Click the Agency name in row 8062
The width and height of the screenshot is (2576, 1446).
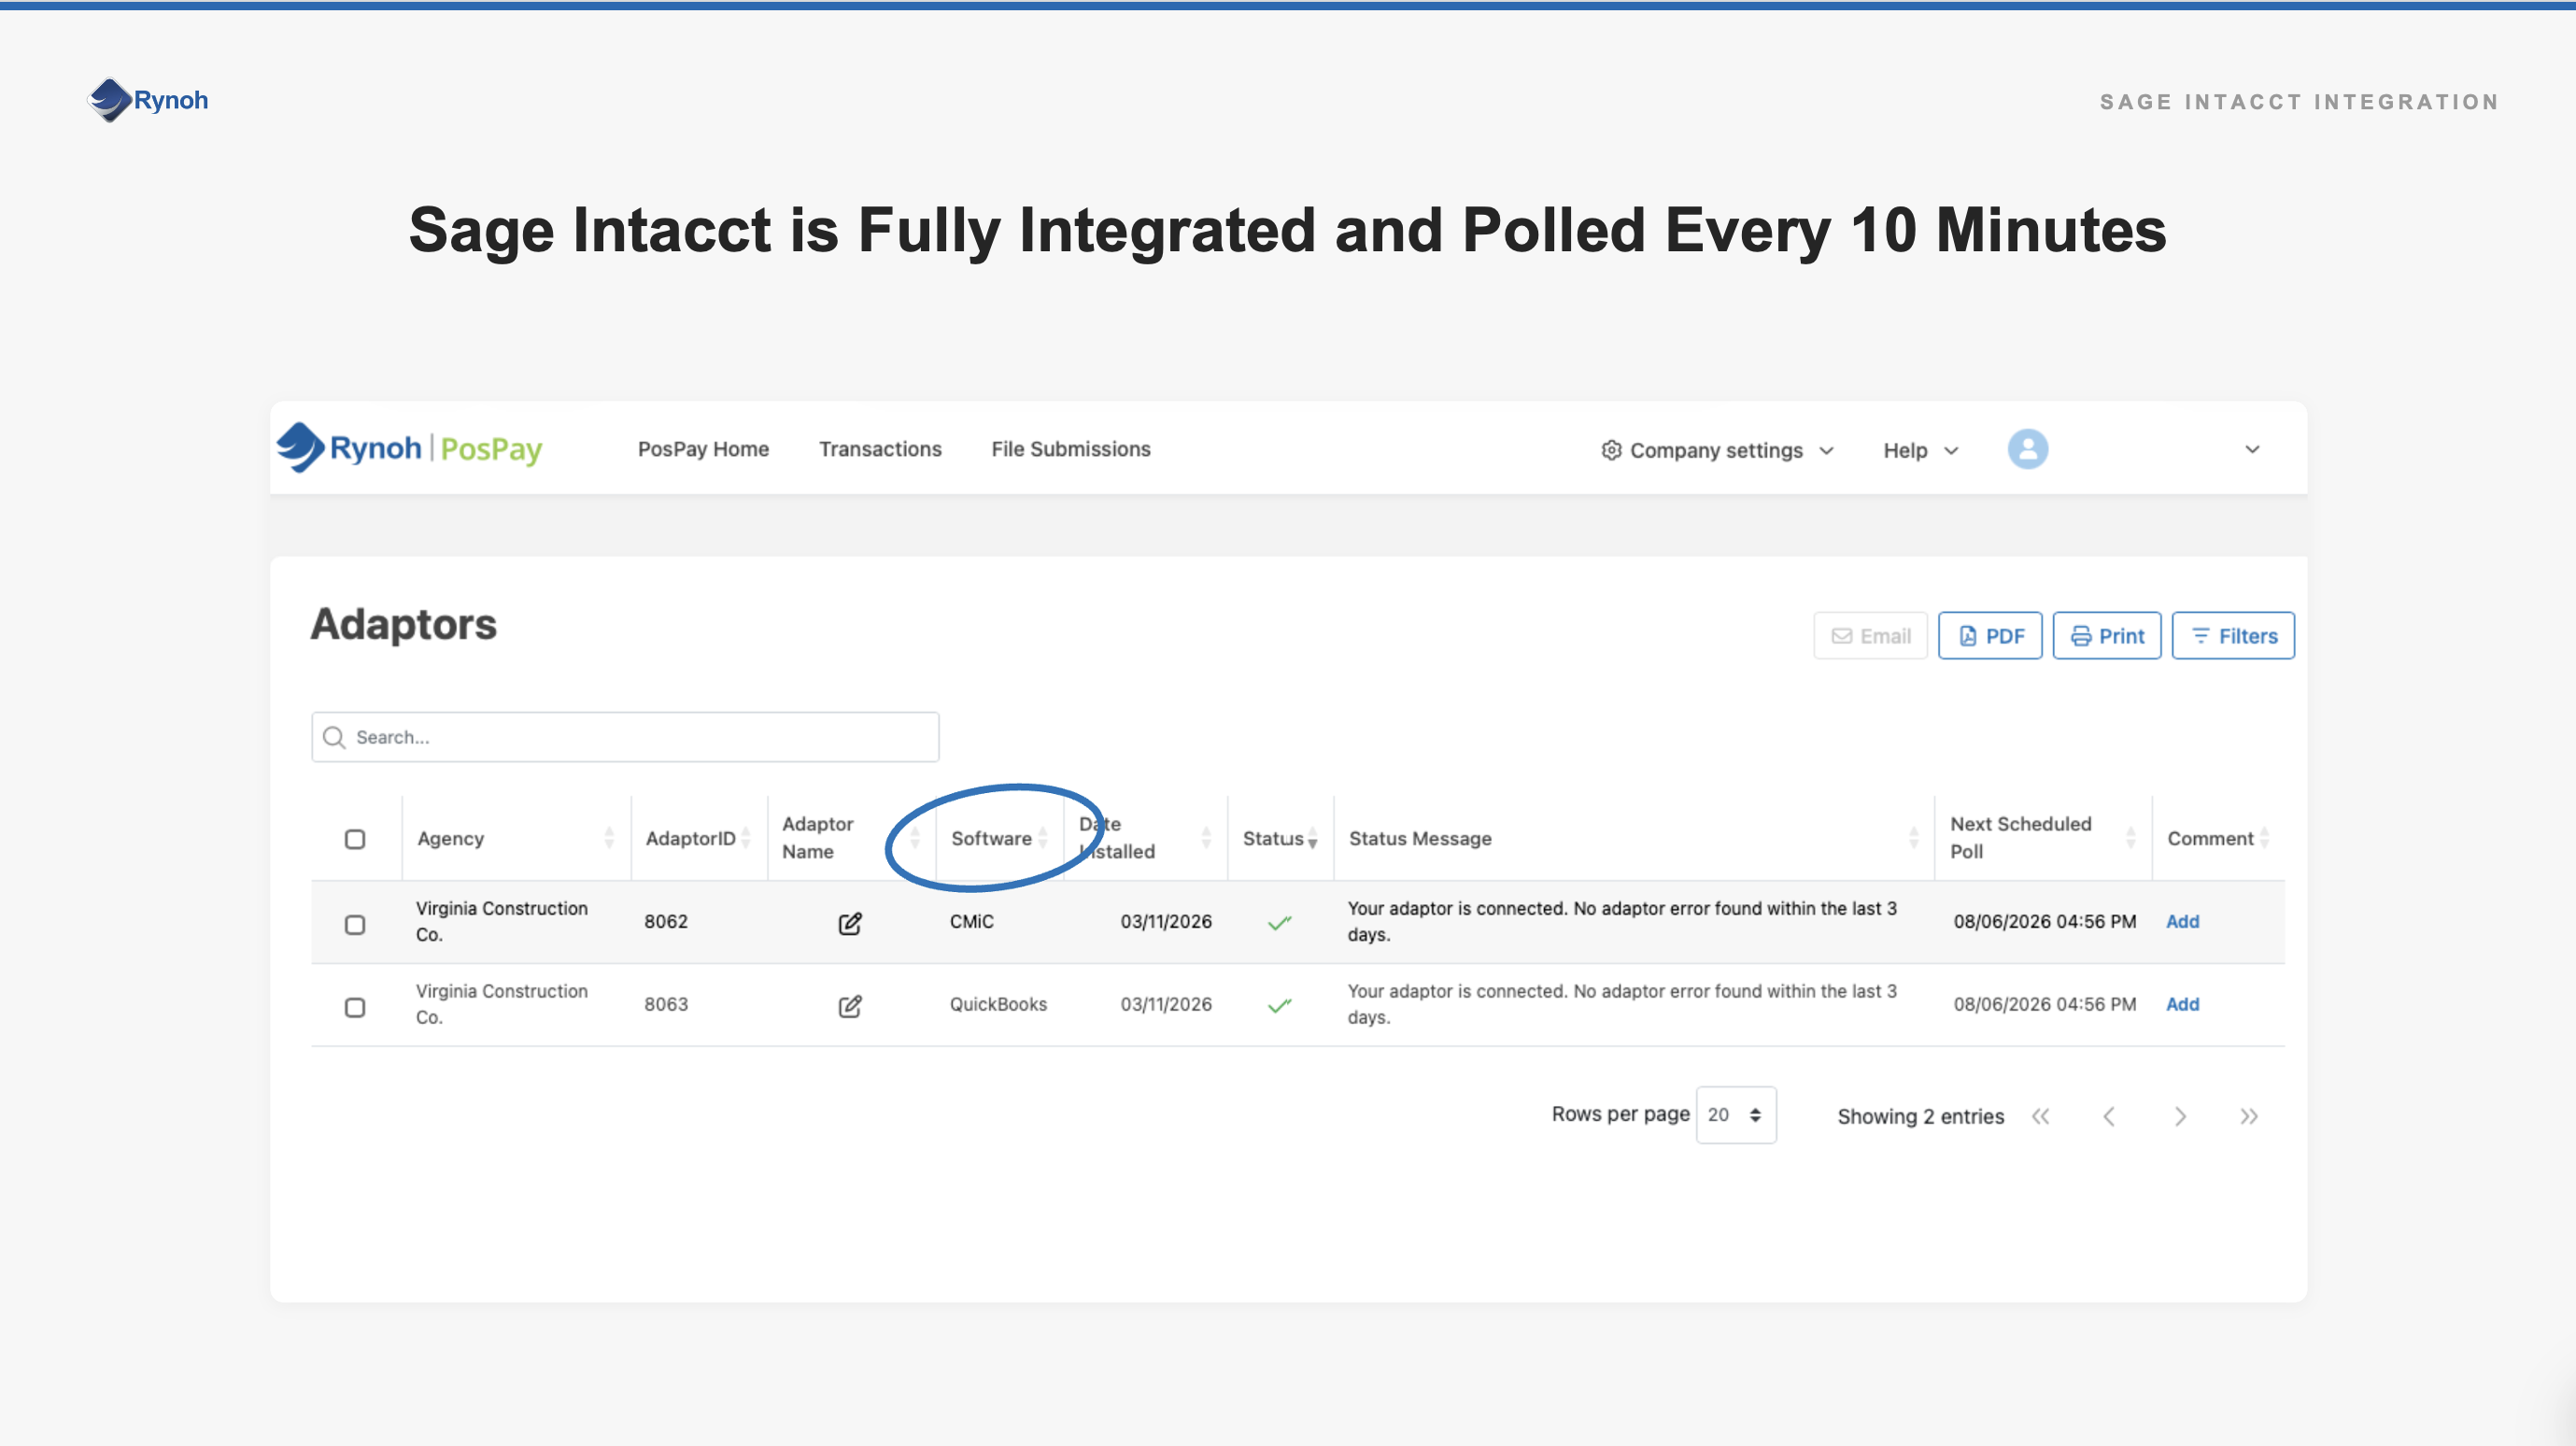tap(502, 921)
